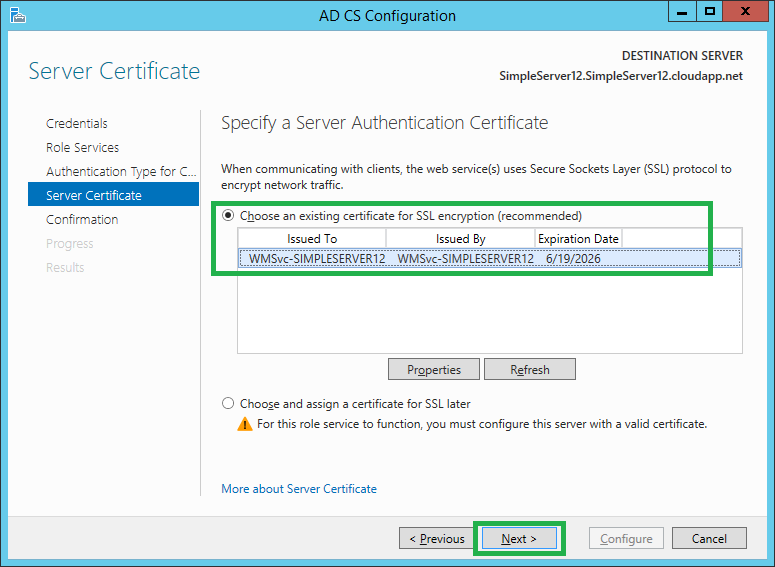The width and height of the screenshot is (775, 567).
Task: Select 'Choose an existing certificate' radio button
Action: click(229, 215)
